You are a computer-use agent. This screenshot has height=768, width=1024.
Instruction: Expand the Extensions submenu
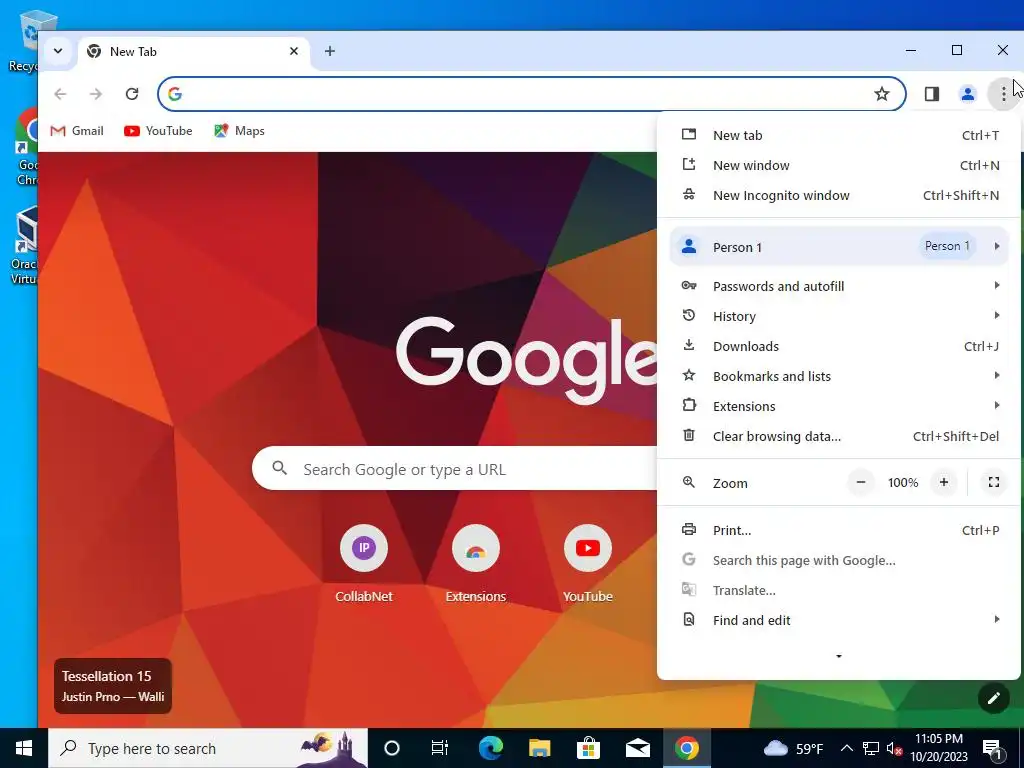(x=839, y=406)
